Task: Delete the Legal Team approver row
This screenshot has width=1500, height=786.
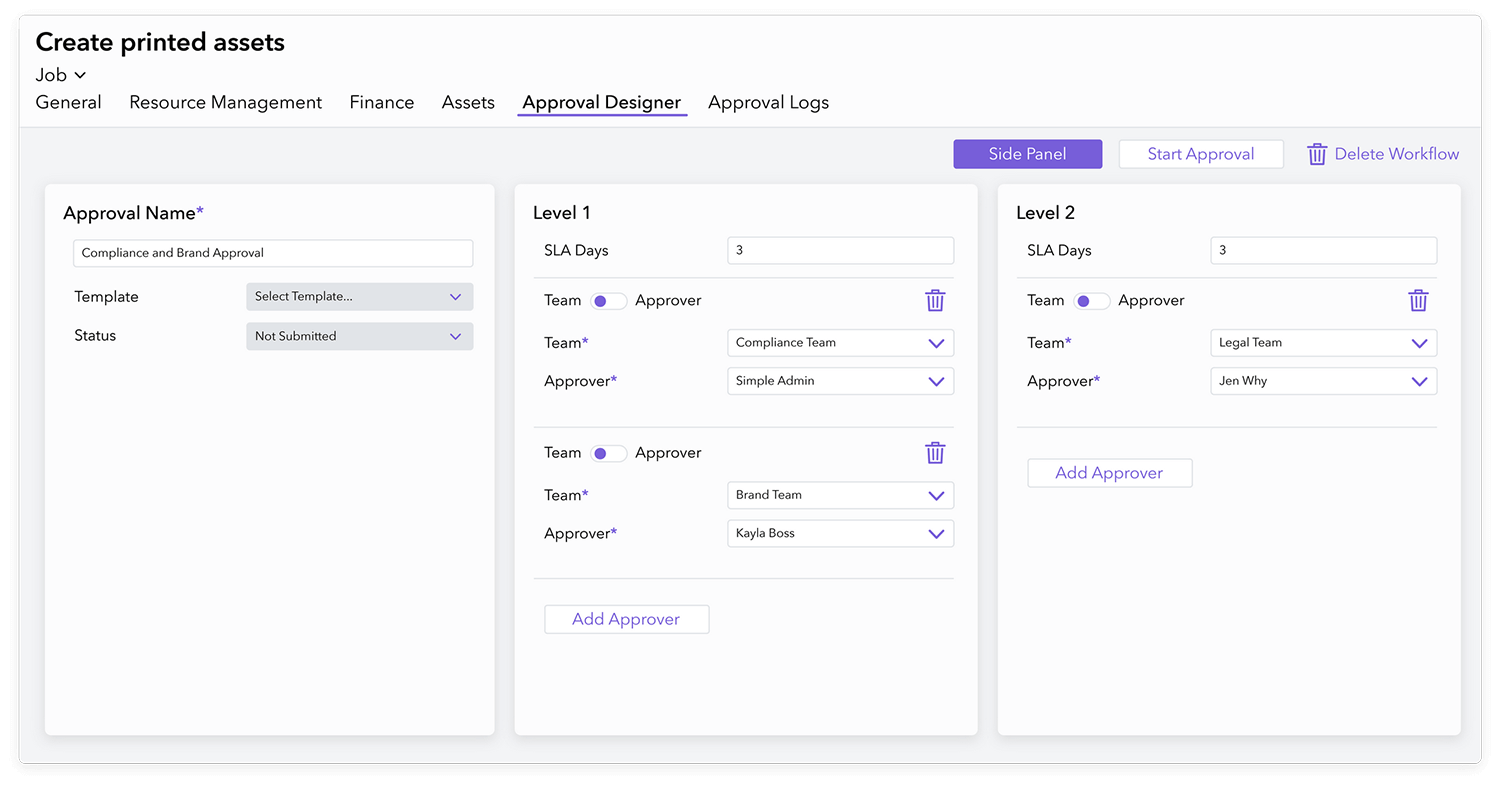Action: click(x=1418, y=301)
